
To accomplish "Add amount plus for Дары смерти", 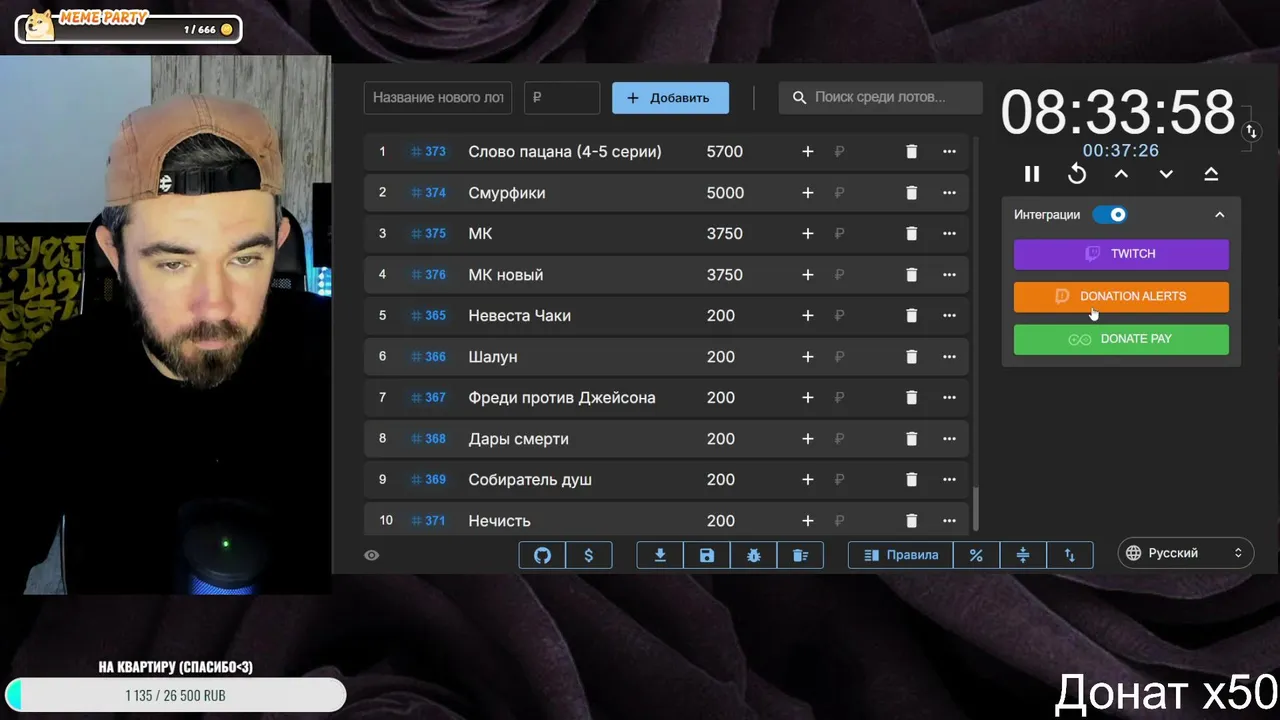I will pos(808,439).
